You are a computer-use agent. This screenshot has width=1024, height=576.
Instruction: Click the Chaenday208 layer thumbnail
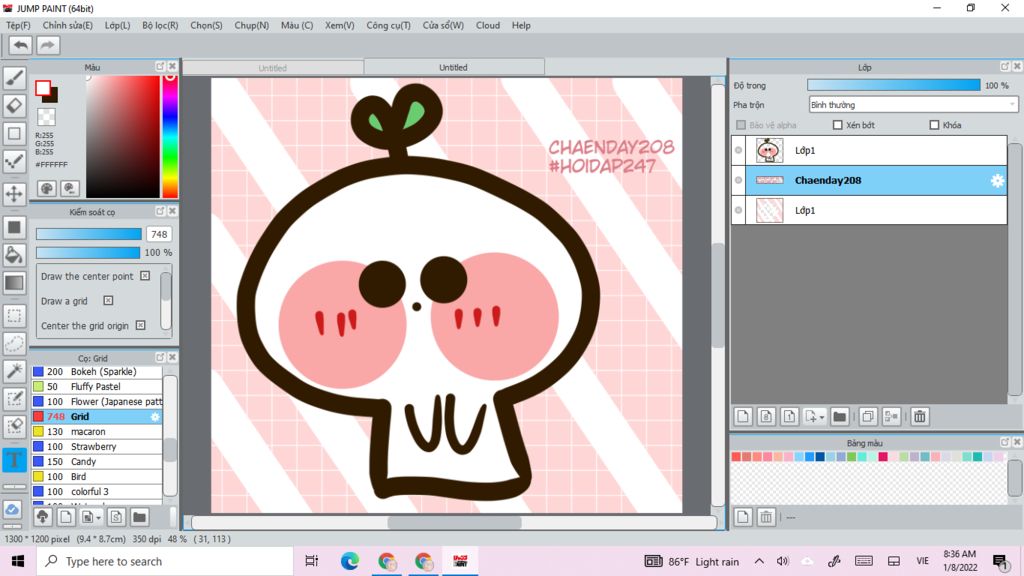pyautogui.click(x=769, y=180)
